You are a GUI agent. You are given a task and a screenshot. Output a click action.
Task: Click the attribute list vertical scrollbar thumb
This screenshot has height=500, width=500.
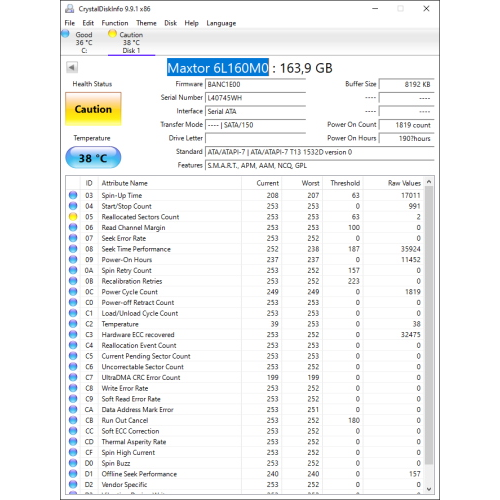[x=429, y=325]
